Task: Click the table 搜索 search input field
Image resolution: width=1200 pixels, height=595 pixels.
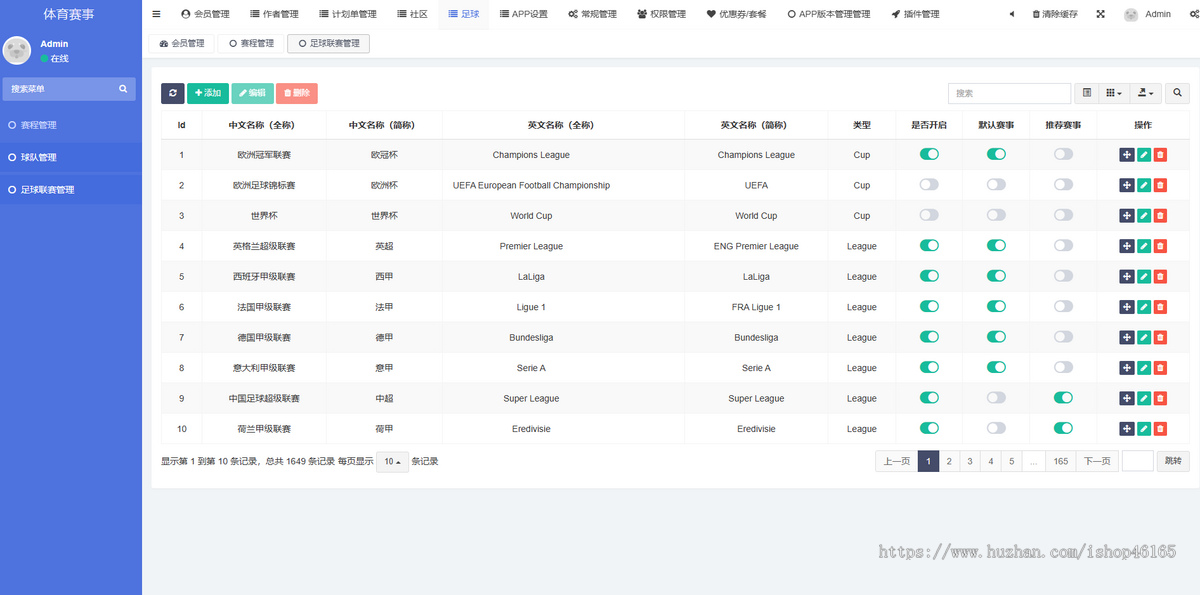Action: tap(1009, 93)
